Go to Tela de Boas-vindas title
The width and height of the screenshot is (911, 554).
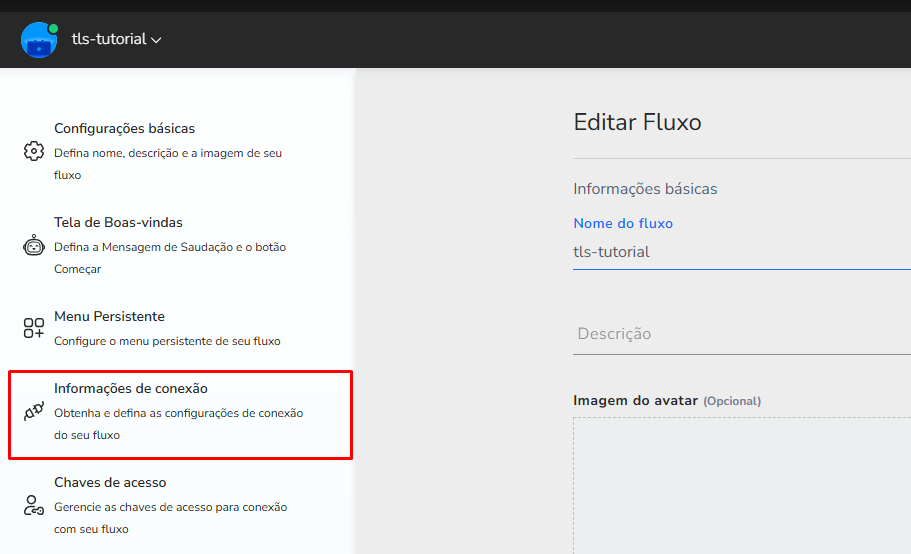click(x=118, y=223)
